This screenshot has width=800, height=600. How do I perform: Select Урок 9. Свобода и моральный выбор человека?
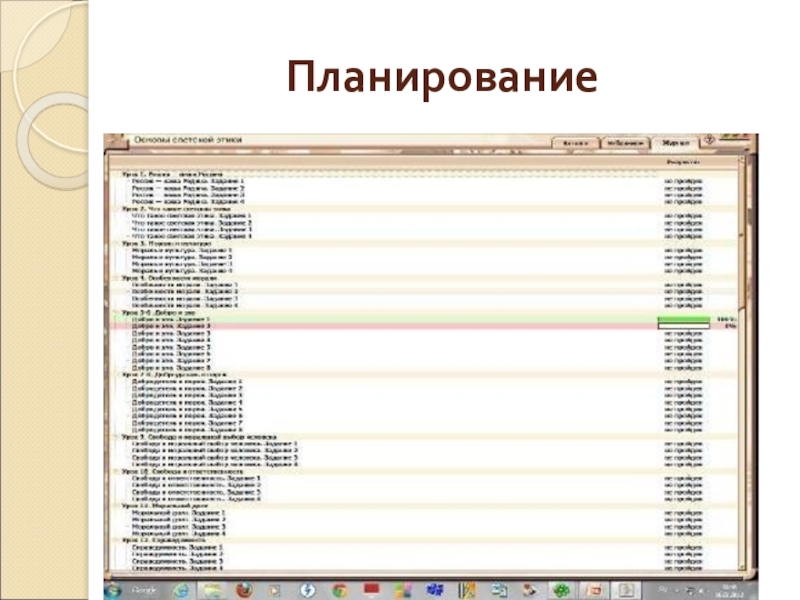199,437
